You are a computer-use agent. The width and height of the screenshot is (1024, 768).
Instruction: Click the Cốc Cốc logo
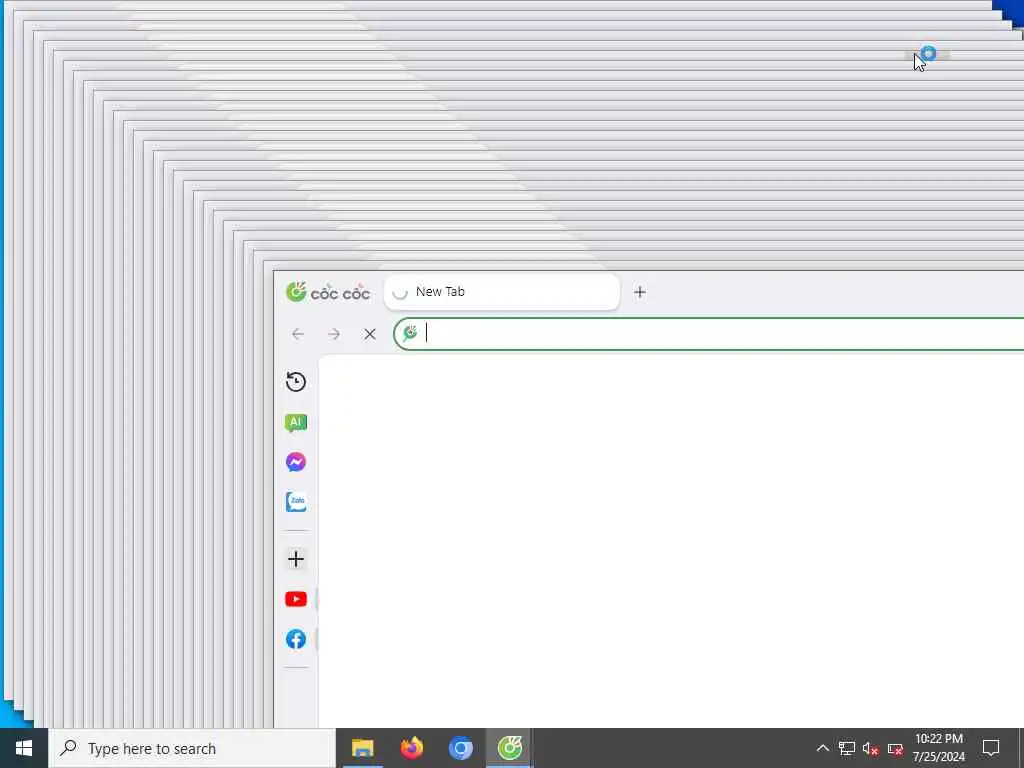(328, 292)
